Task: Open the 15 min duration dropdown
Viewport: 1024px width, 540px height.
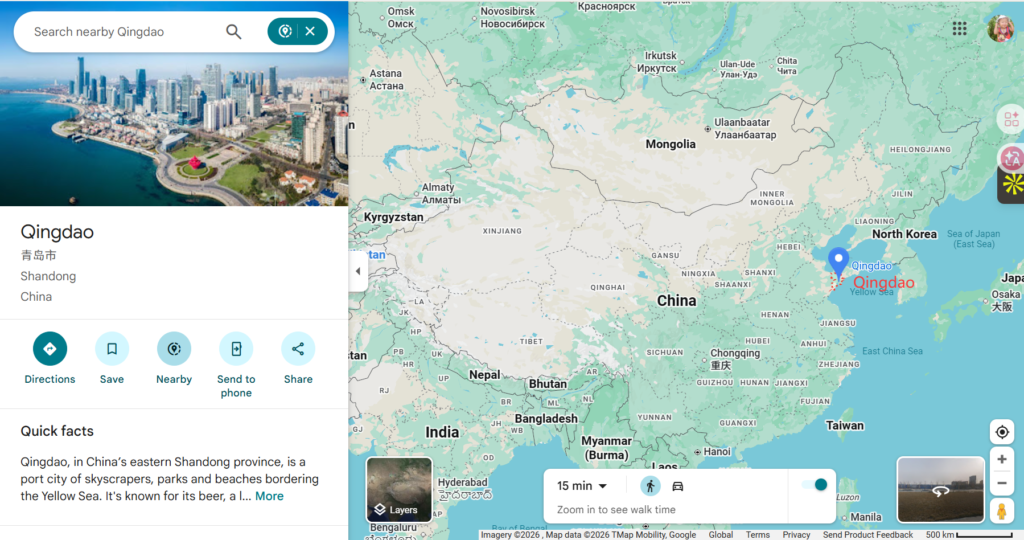Action: (x=583, y=486)
